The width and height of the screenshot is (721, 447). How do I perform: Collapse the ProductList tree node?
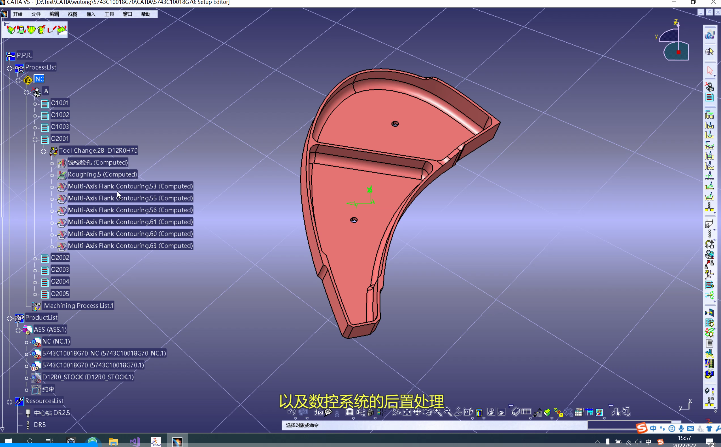(x=9, y=317)
